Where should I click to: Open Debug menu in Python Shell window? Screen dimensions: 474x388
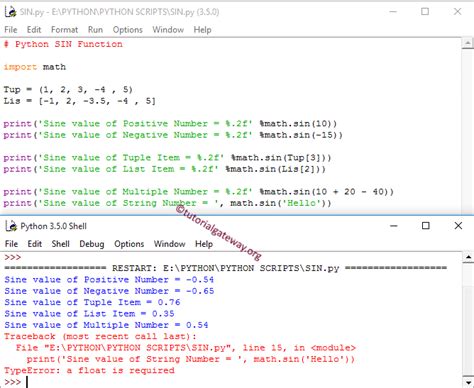92,244
